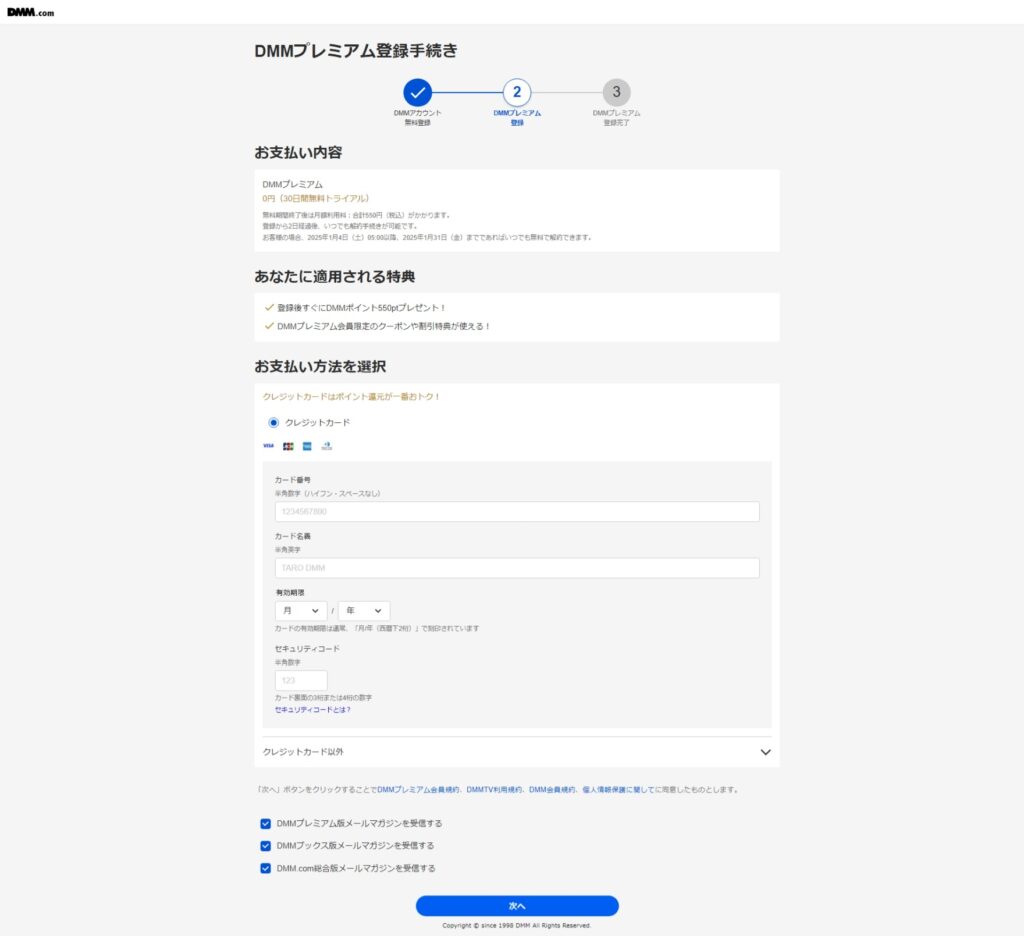1024x936 pixels.
Task: Click the お支払い方法を選択 heading
Action: click(320, 366)
